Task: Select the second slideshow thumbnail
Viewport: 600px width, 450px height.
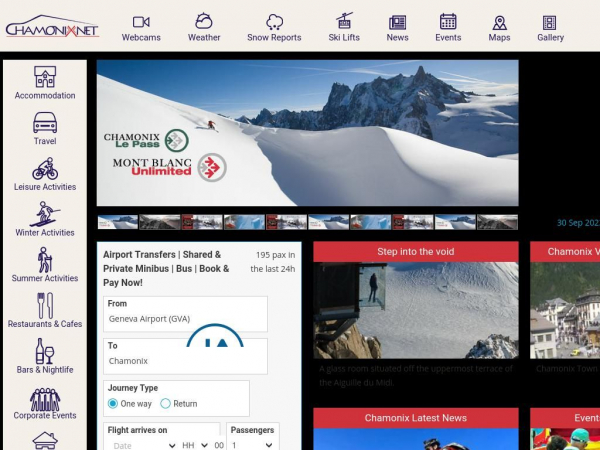Action: [160, 222]
